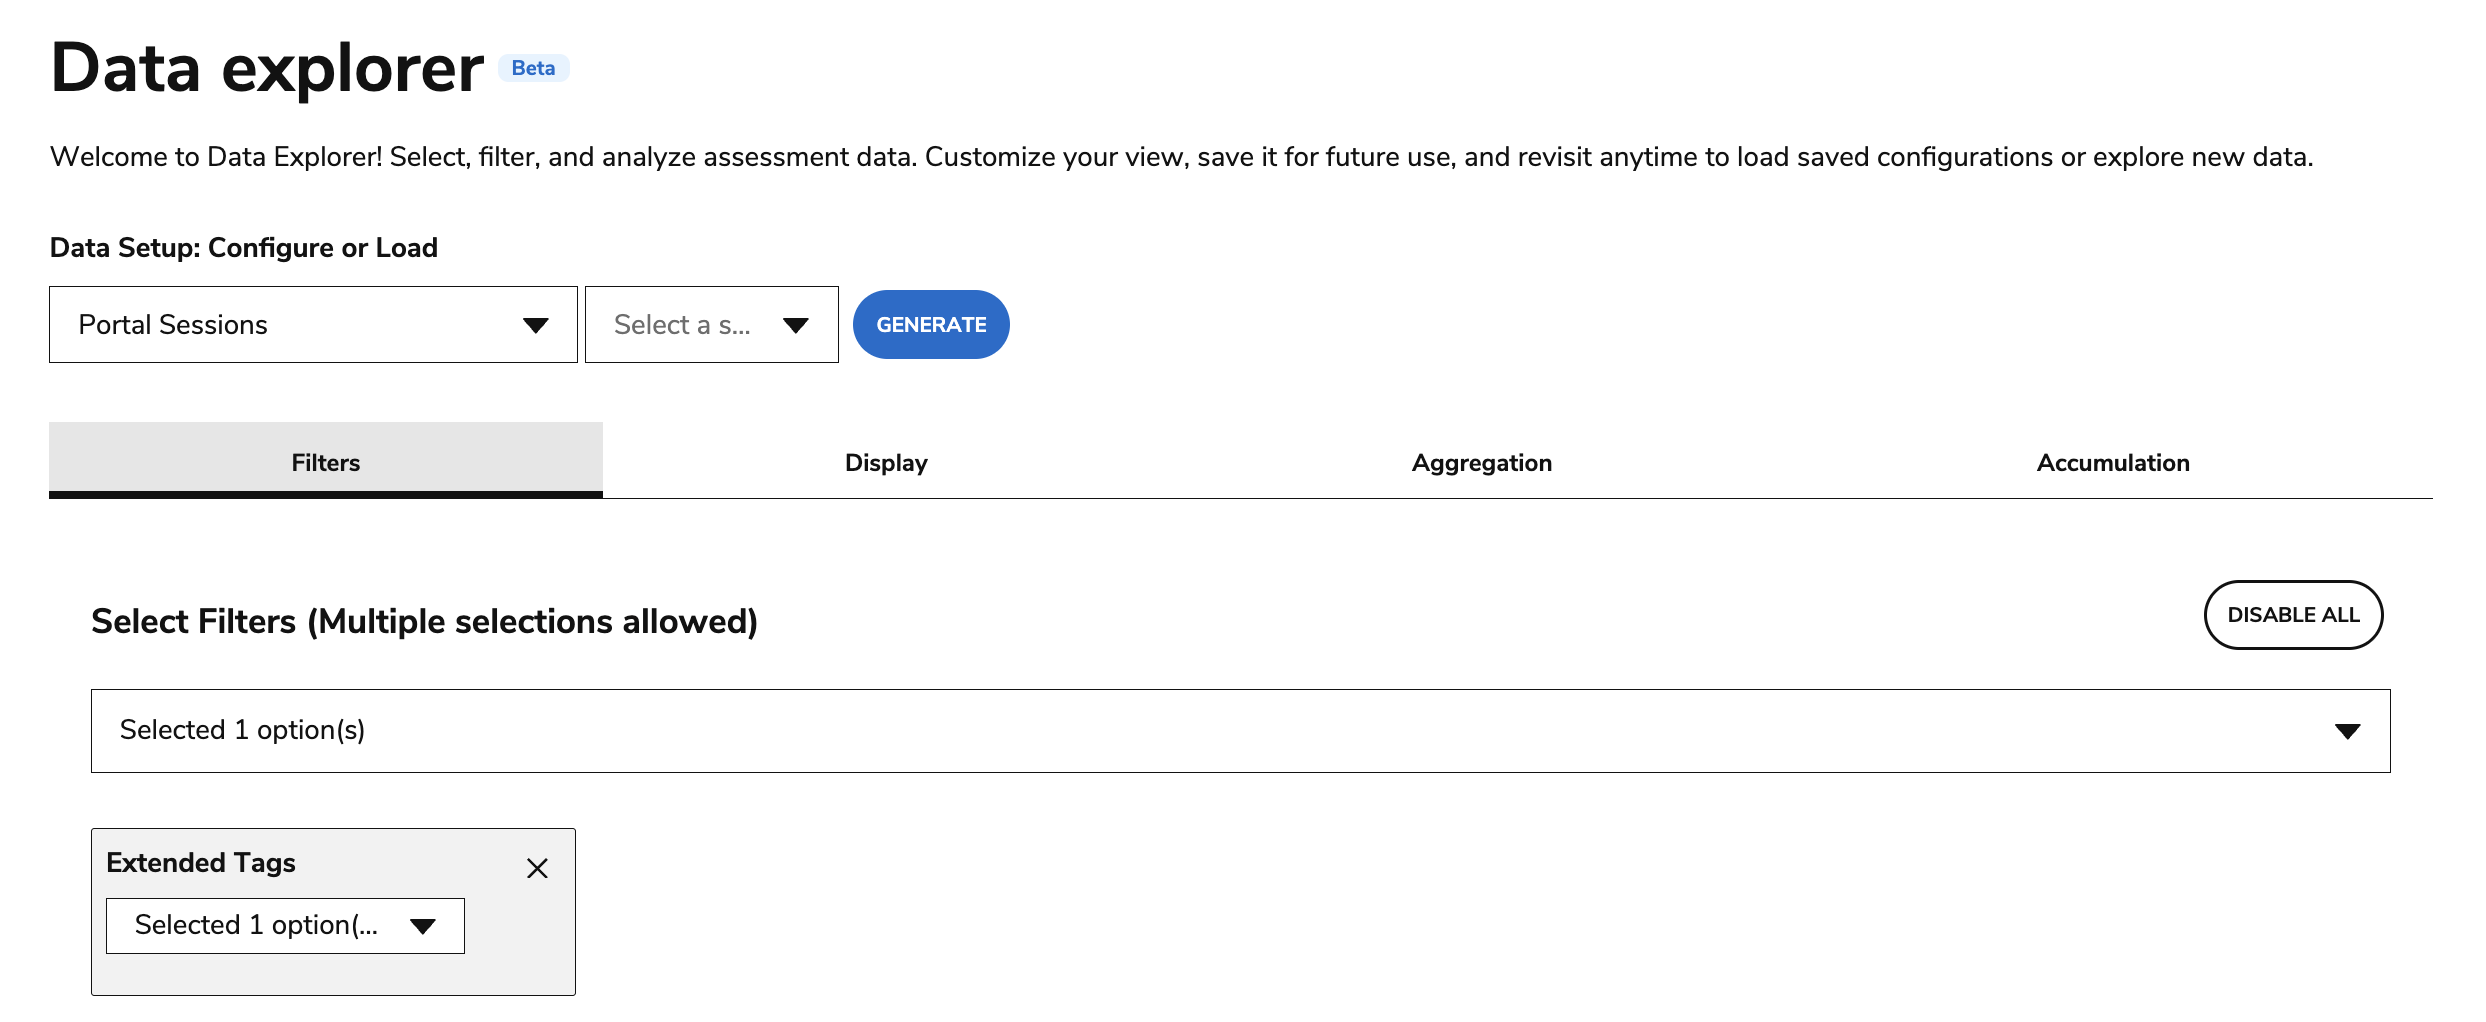Click the 'Extended Tags' card title

[x=201, y=862]
